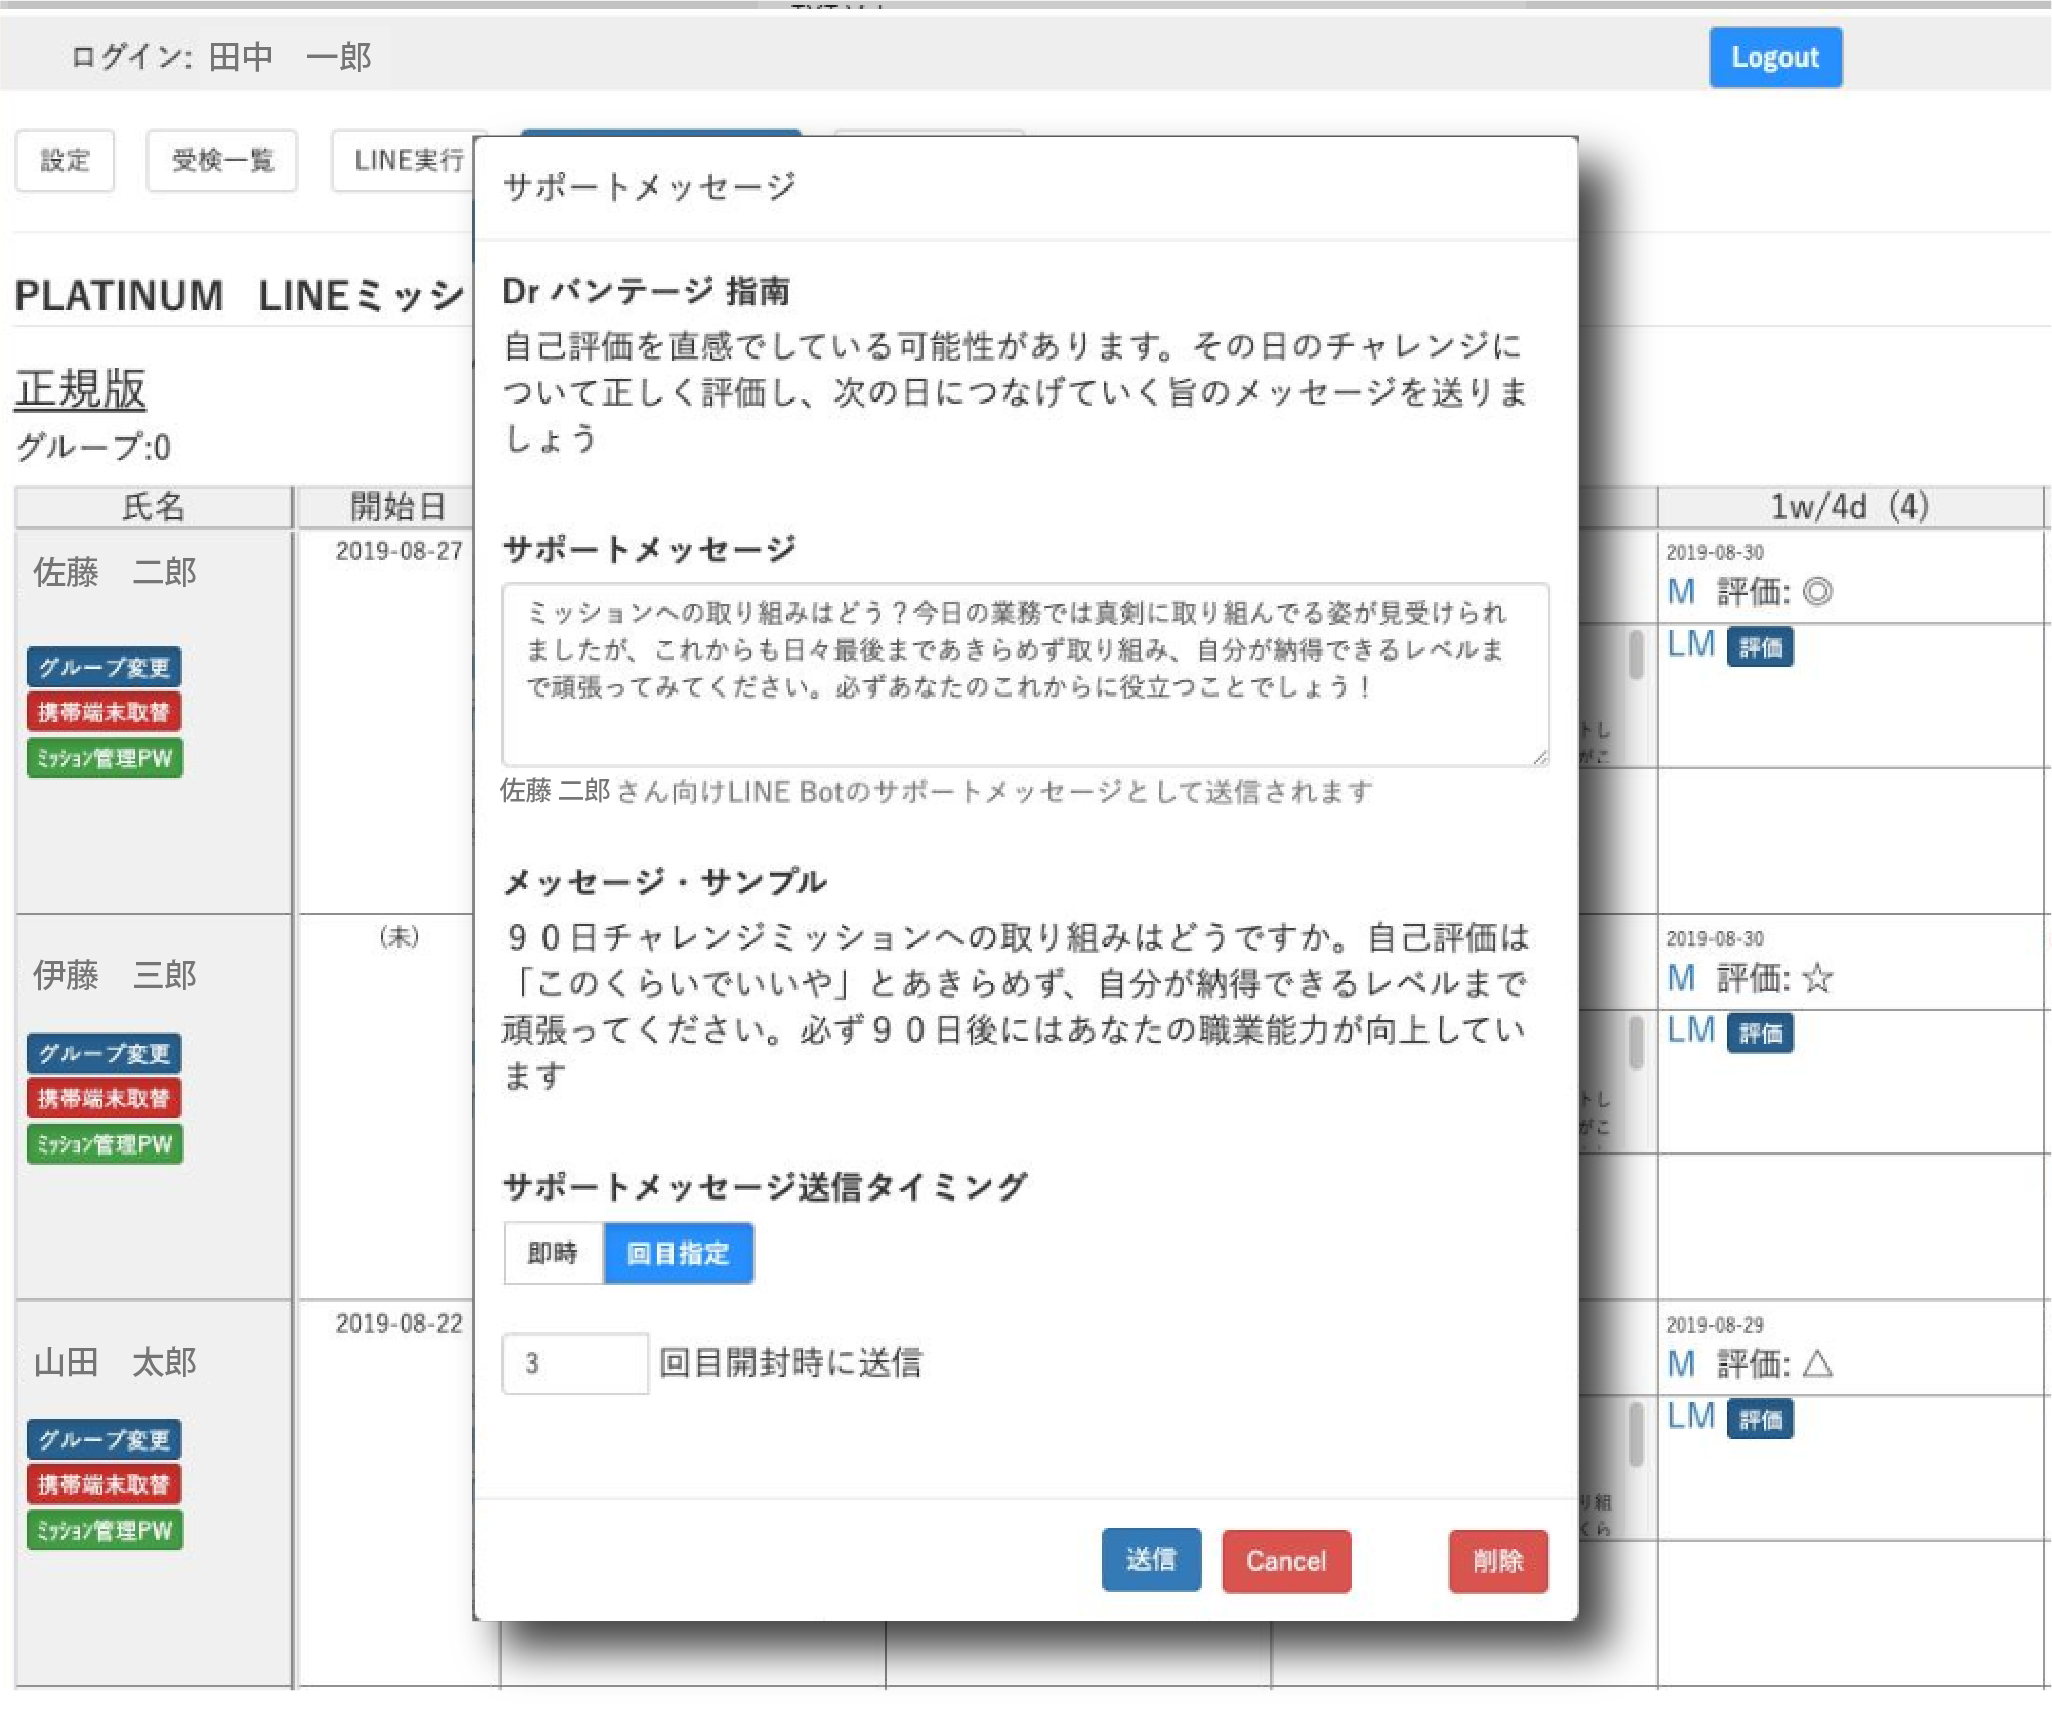Click 評価 badge in 佐藤 二郎's row
Screen dimensions: 2052x1714
1760,648
